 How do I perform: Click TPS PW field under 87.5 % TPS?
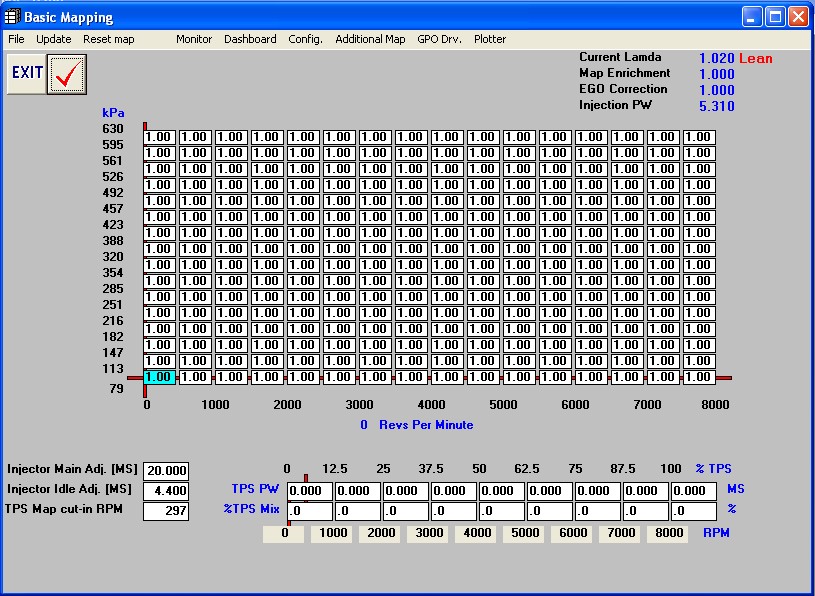pos(645,491)
